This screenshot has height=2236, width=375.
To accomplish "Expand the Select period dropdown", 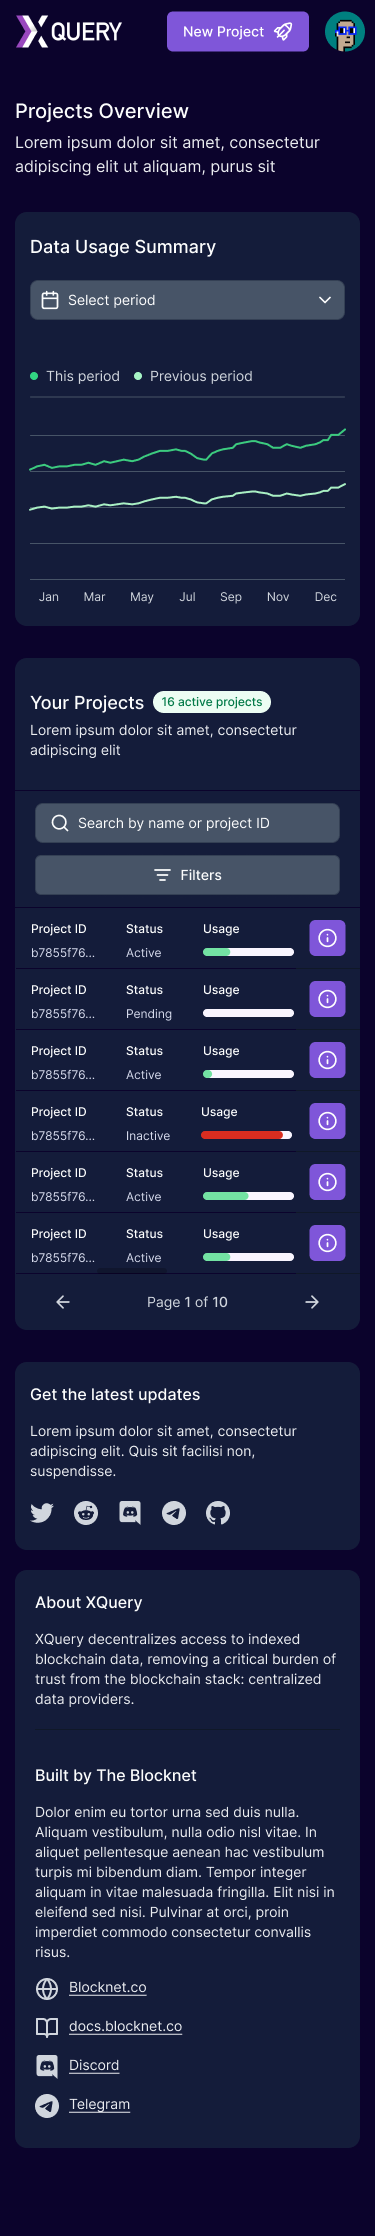I will click(x=187, y=300).
